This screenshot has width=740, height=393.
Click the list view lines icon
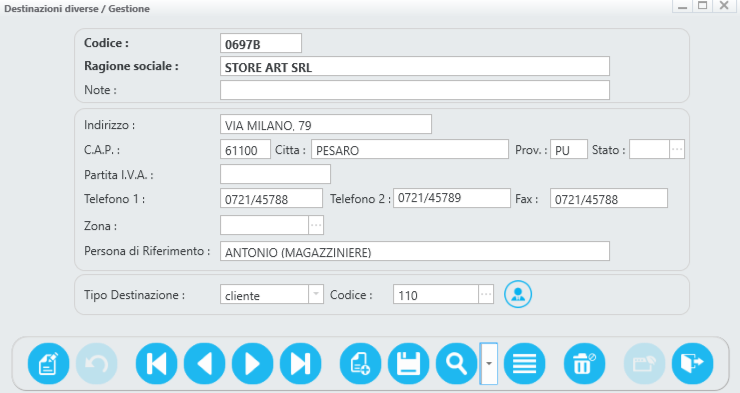click(x=524, y=364)
